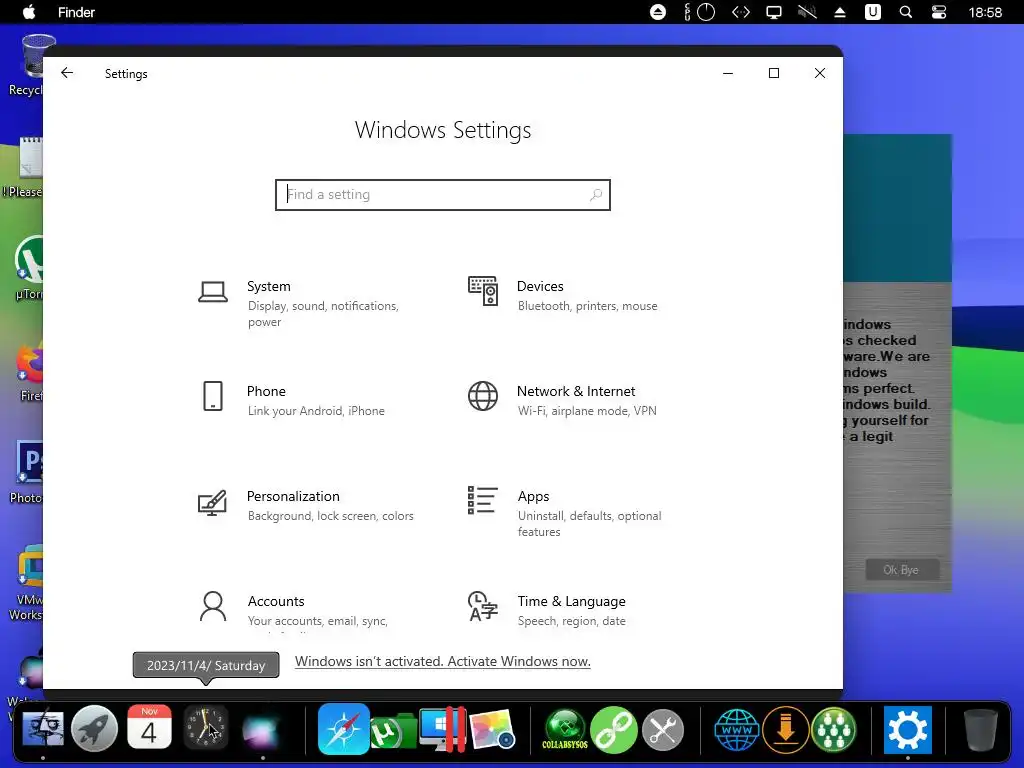Open the Devices settings category
Viewport: 1024px width, 768px height.
(563, 295)
